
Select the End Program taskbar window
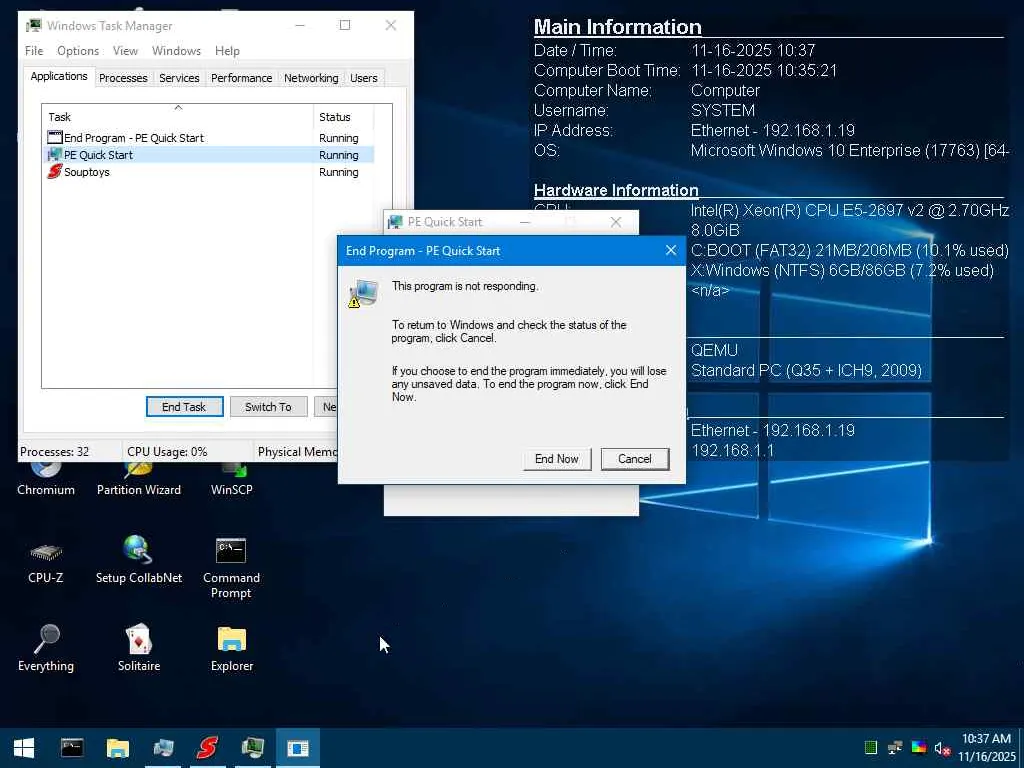(298, 748)
